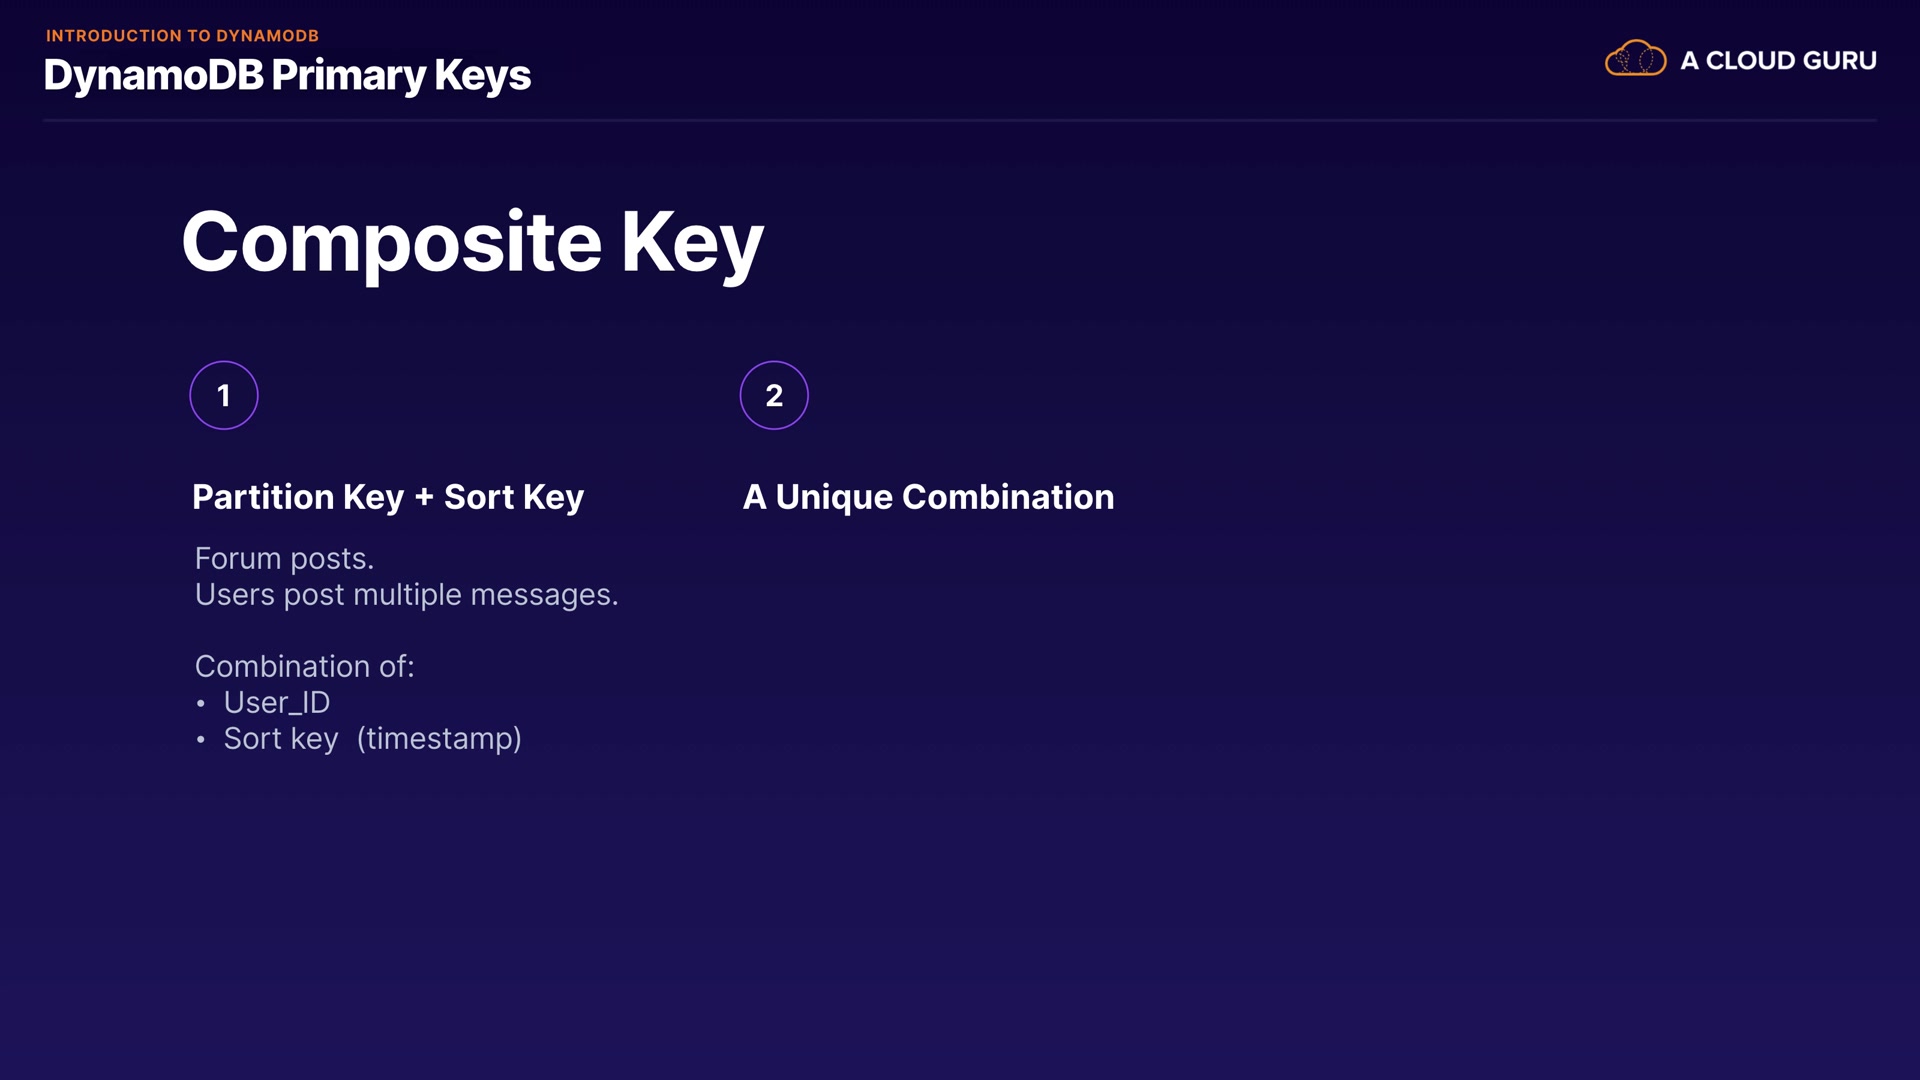
Task: Click the horizontal divider line under the header
Action: (x=960, y=120)
